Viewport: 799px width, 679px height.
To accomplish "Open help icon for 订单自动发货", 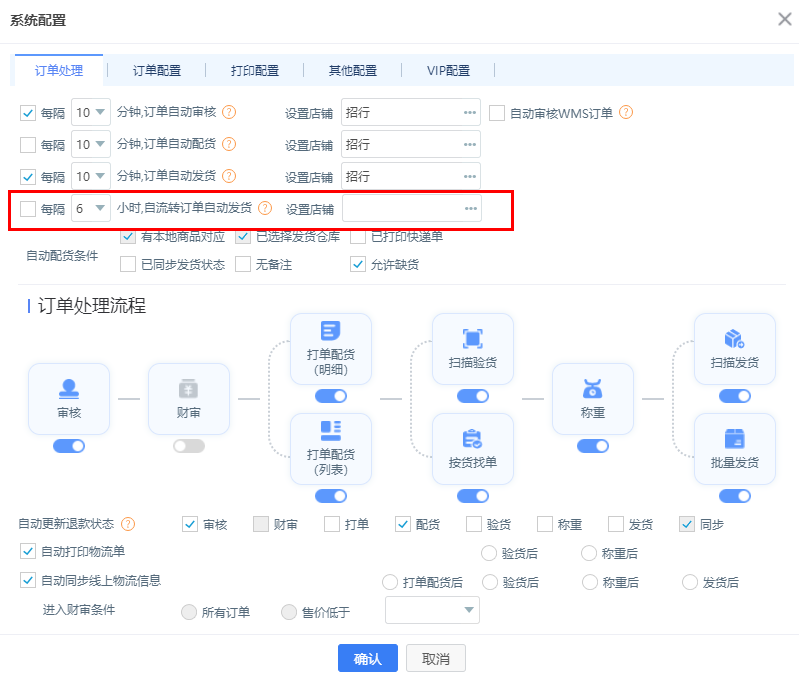I will (229, 176).
